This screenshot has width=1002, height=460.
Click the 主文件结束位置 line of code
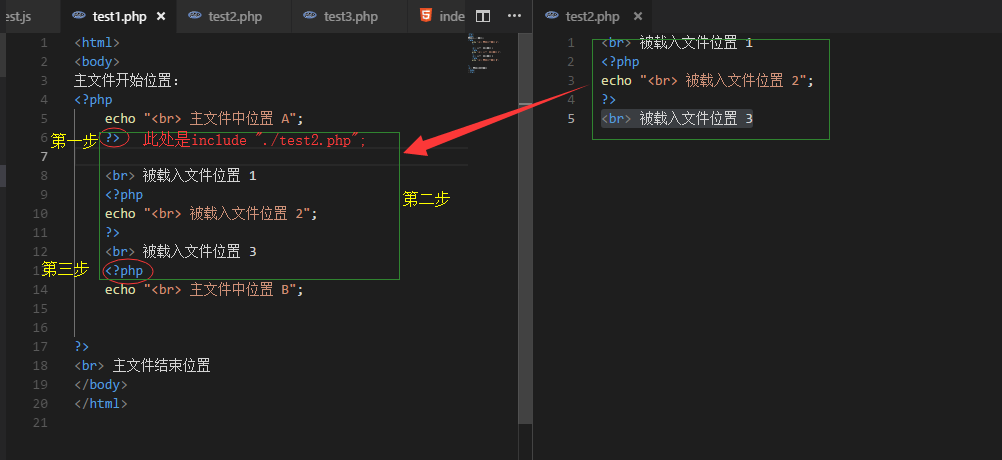pyautogui.click(x=150, y=366)
